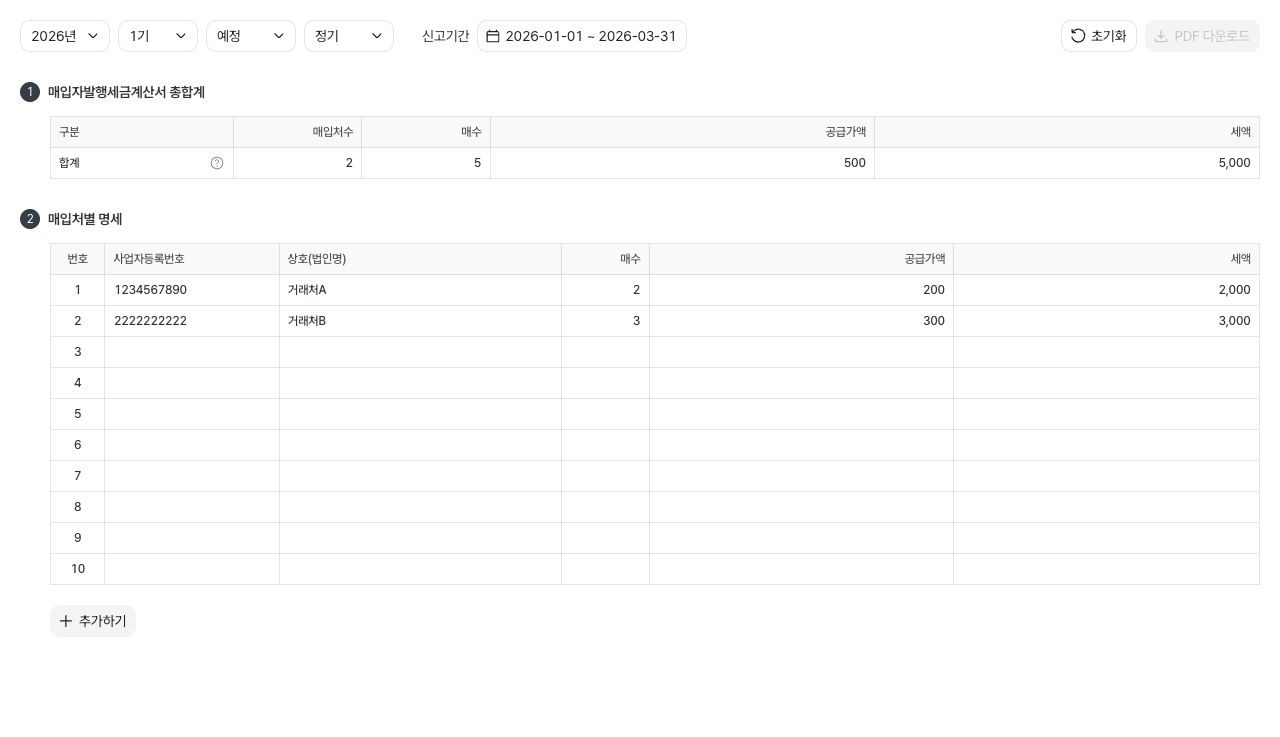Viewport: 1280px width, 737px height.
Task: Open the 예정 filing type dropdown
Action: pyautogui.click(x=251, y=36)
